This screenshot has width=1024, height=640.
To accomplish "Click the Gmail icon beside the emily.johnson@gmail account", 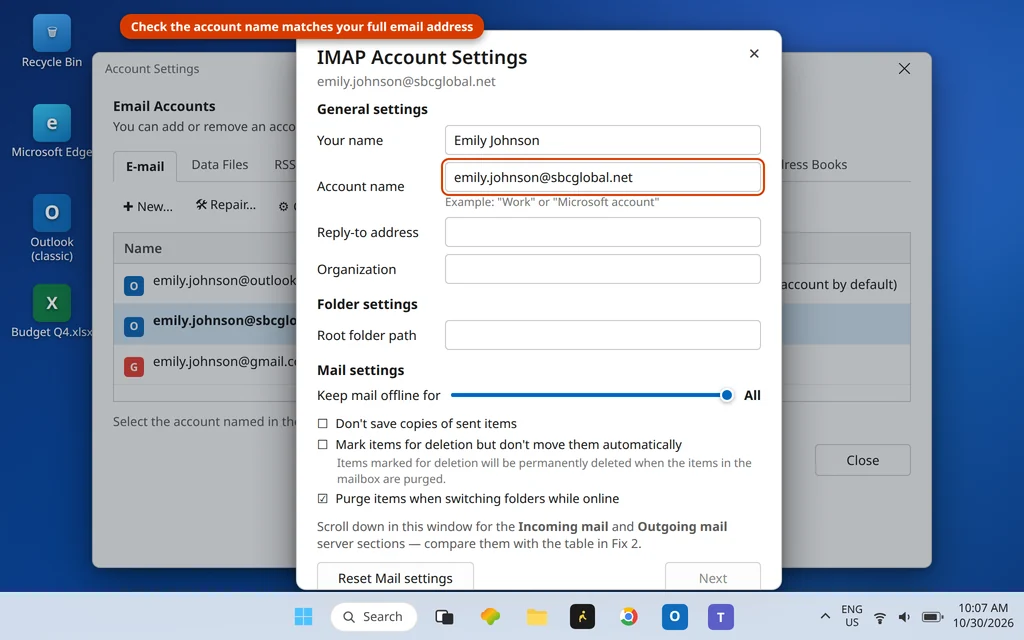I will (x=134, y=366).
